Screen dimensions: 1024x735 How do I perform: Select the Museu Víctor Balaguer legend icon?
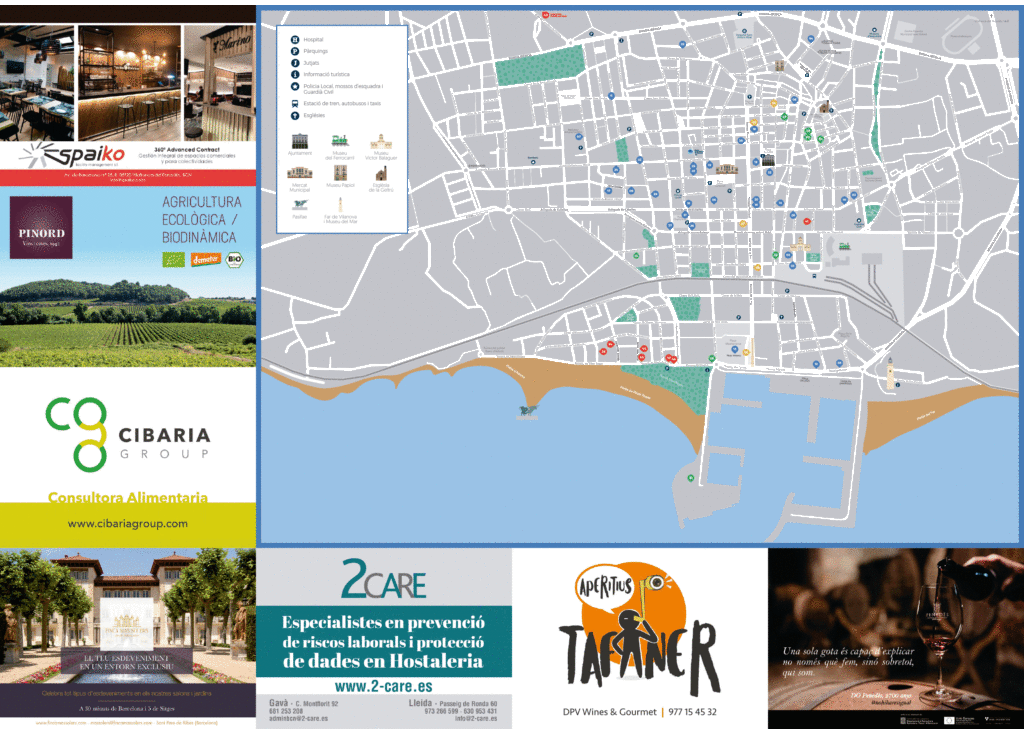coord(381,142)
